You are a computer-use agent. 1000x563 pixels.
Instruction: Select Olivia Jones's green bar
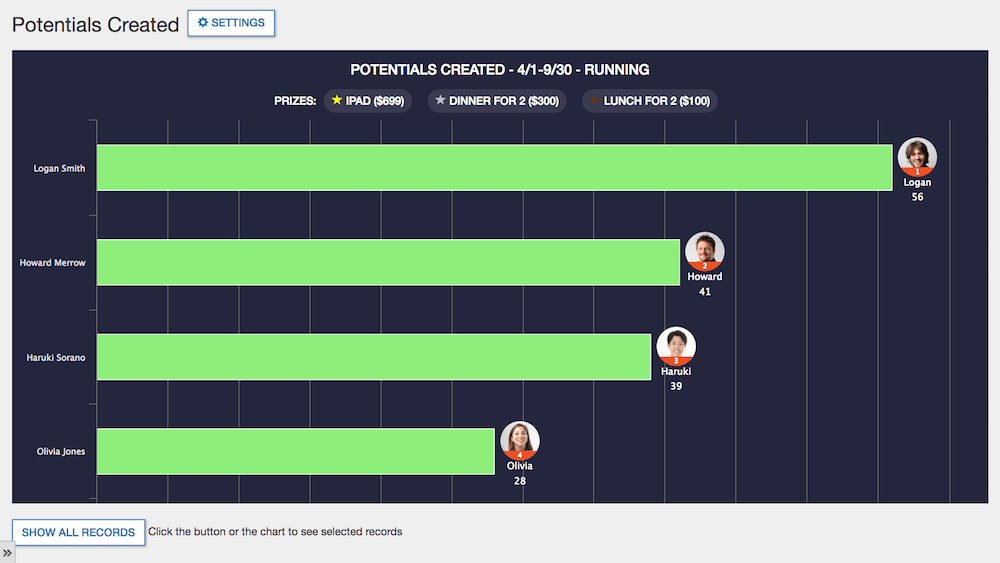click(x=296, y=451)
